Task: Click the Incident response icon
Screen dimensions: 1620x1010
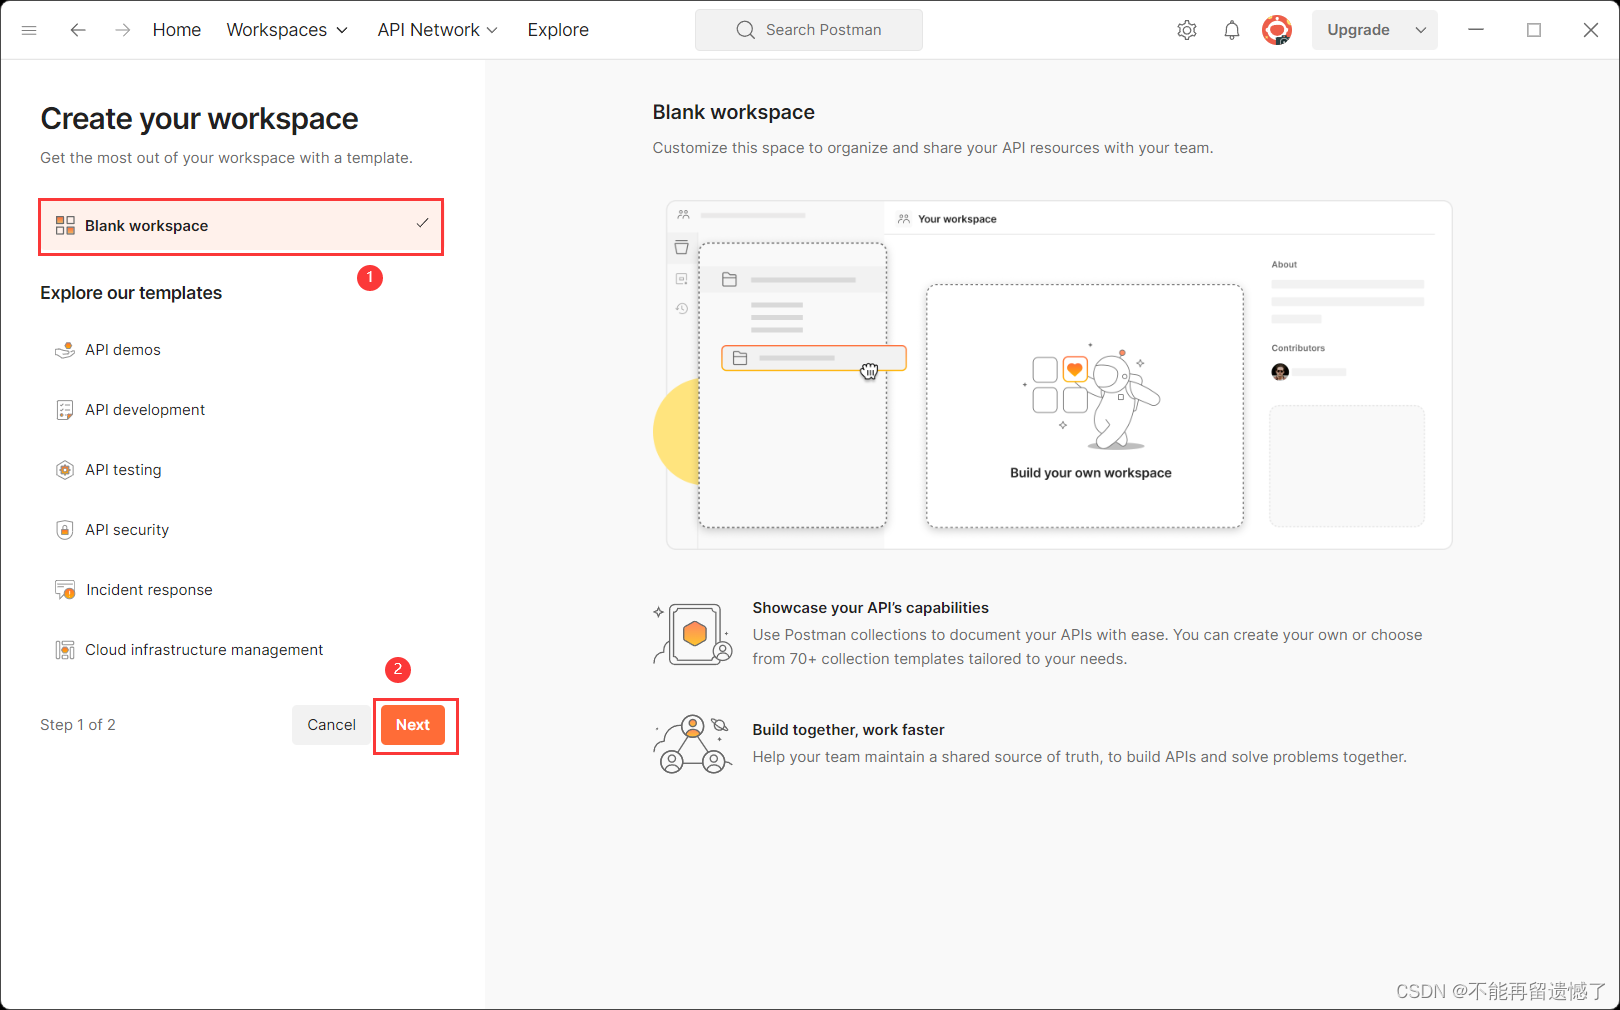Action: pyautogui.click(x=65, y=590)
